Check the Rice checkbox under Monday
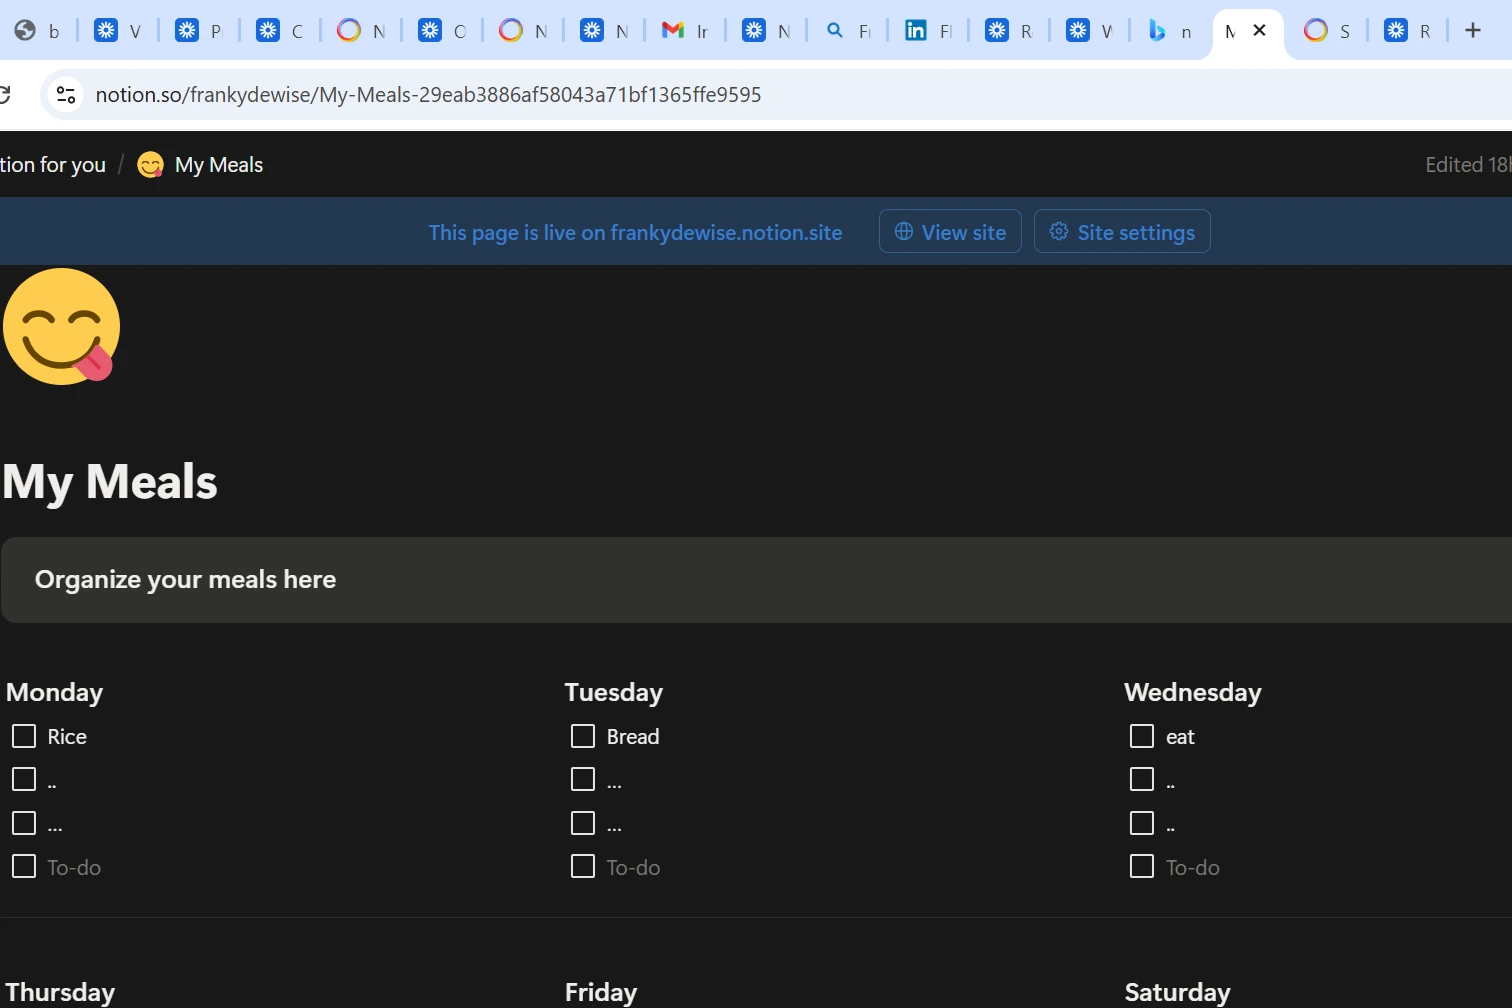This screenshot has width=1512, height=1008. tap(23, 735)
